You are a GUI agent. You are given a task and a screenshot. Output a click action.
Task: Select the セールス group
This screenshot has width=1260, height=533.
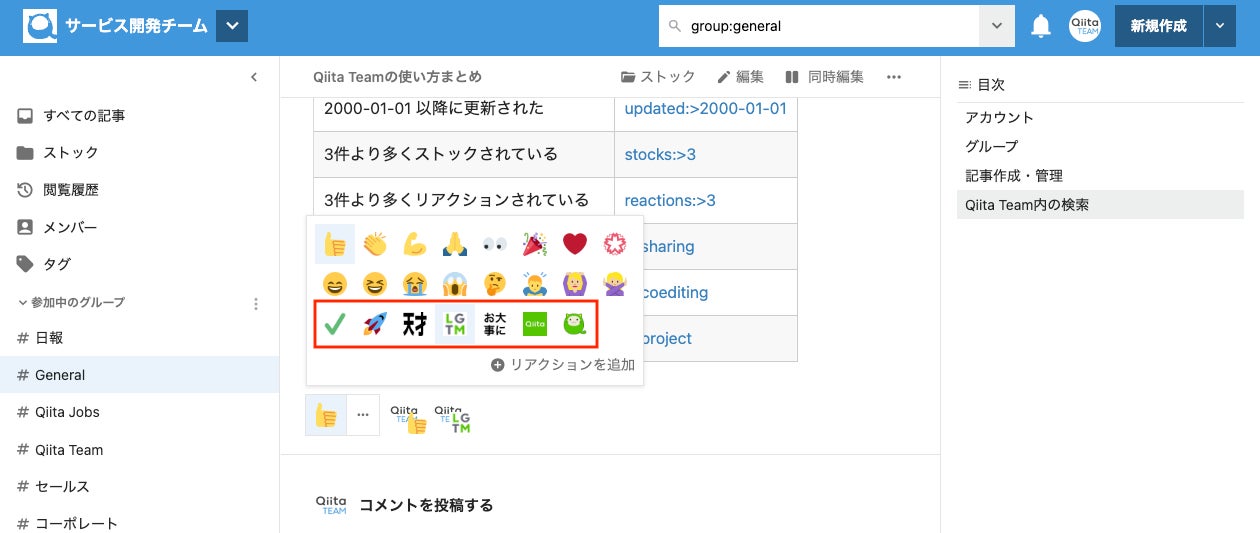point(139,486)
